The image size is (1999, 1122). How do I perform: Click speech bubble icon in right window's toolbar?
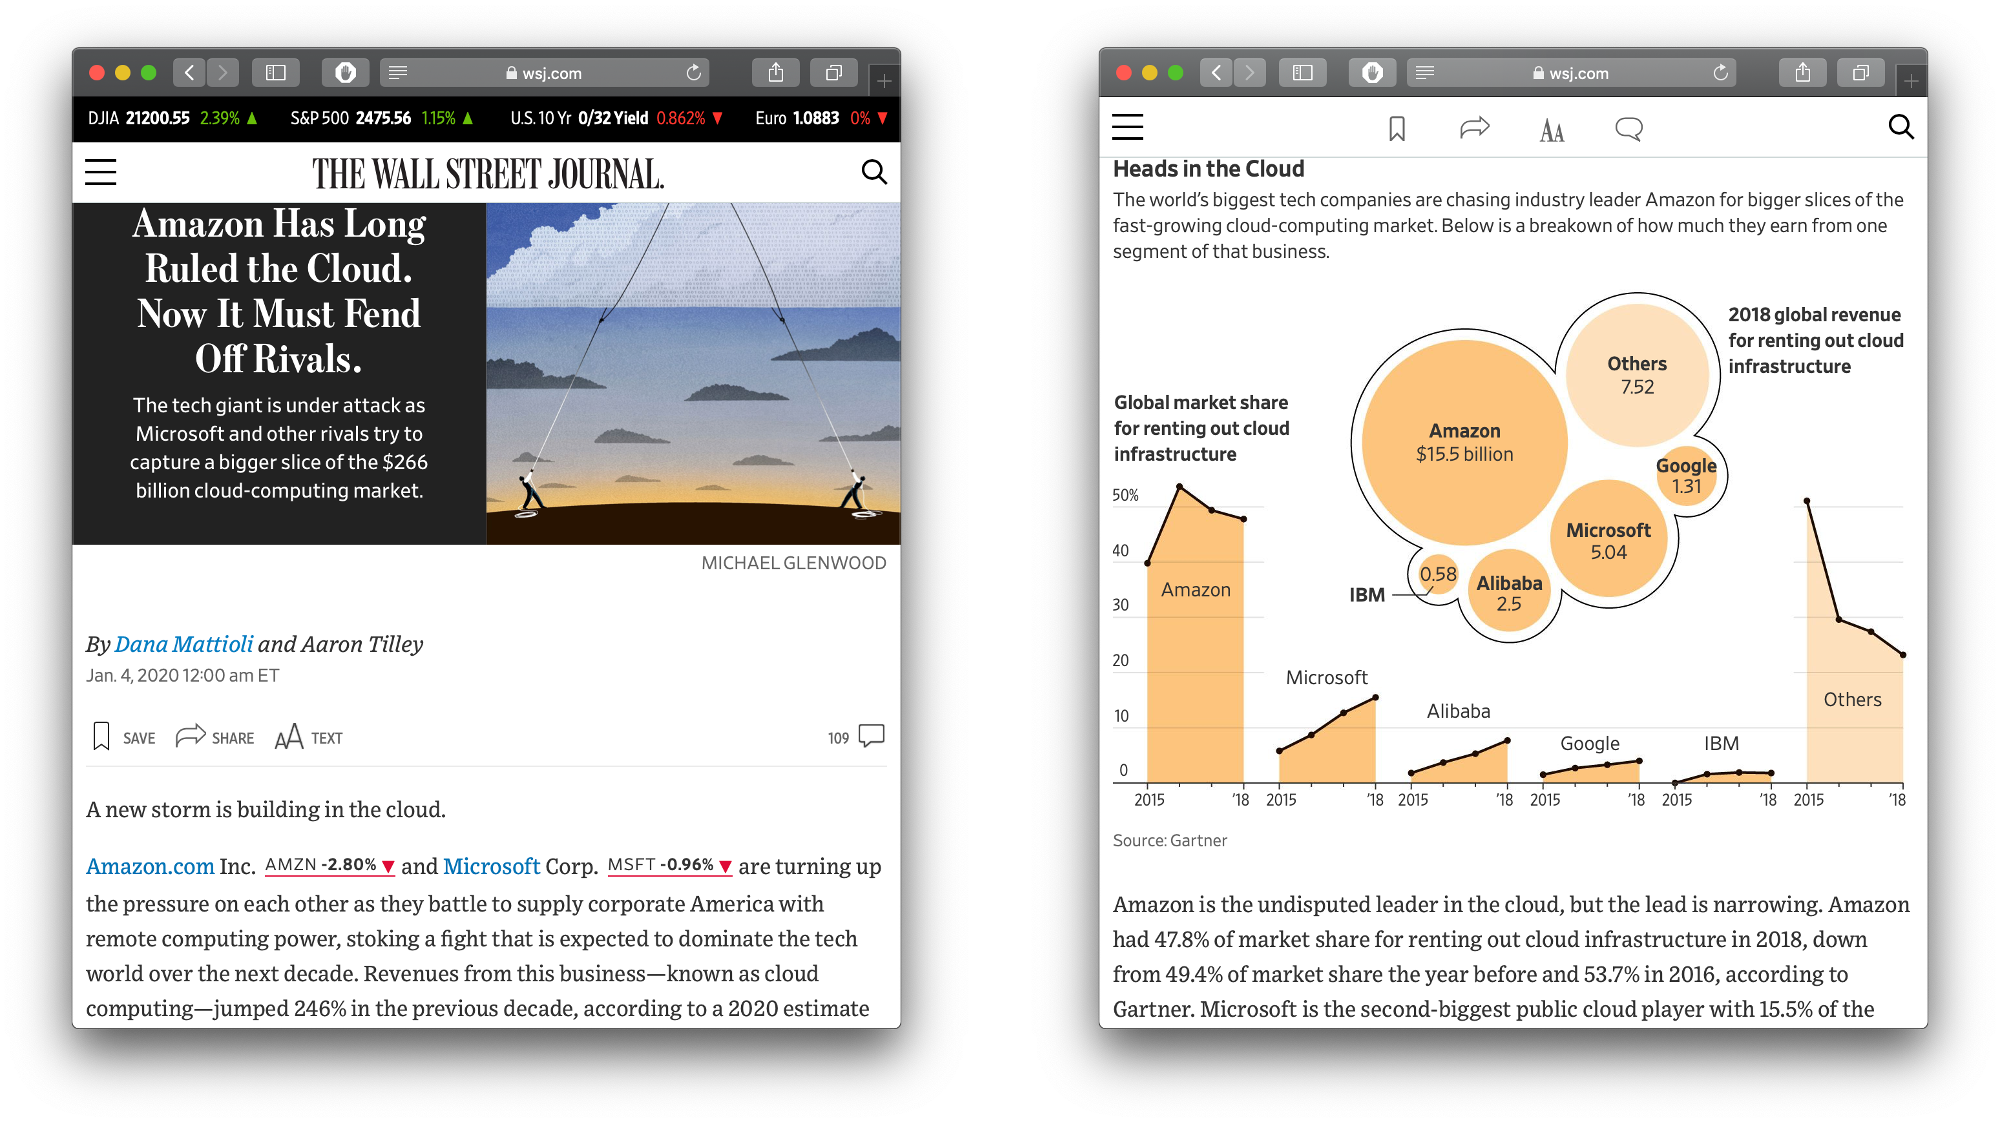[x=1628, y=129]
